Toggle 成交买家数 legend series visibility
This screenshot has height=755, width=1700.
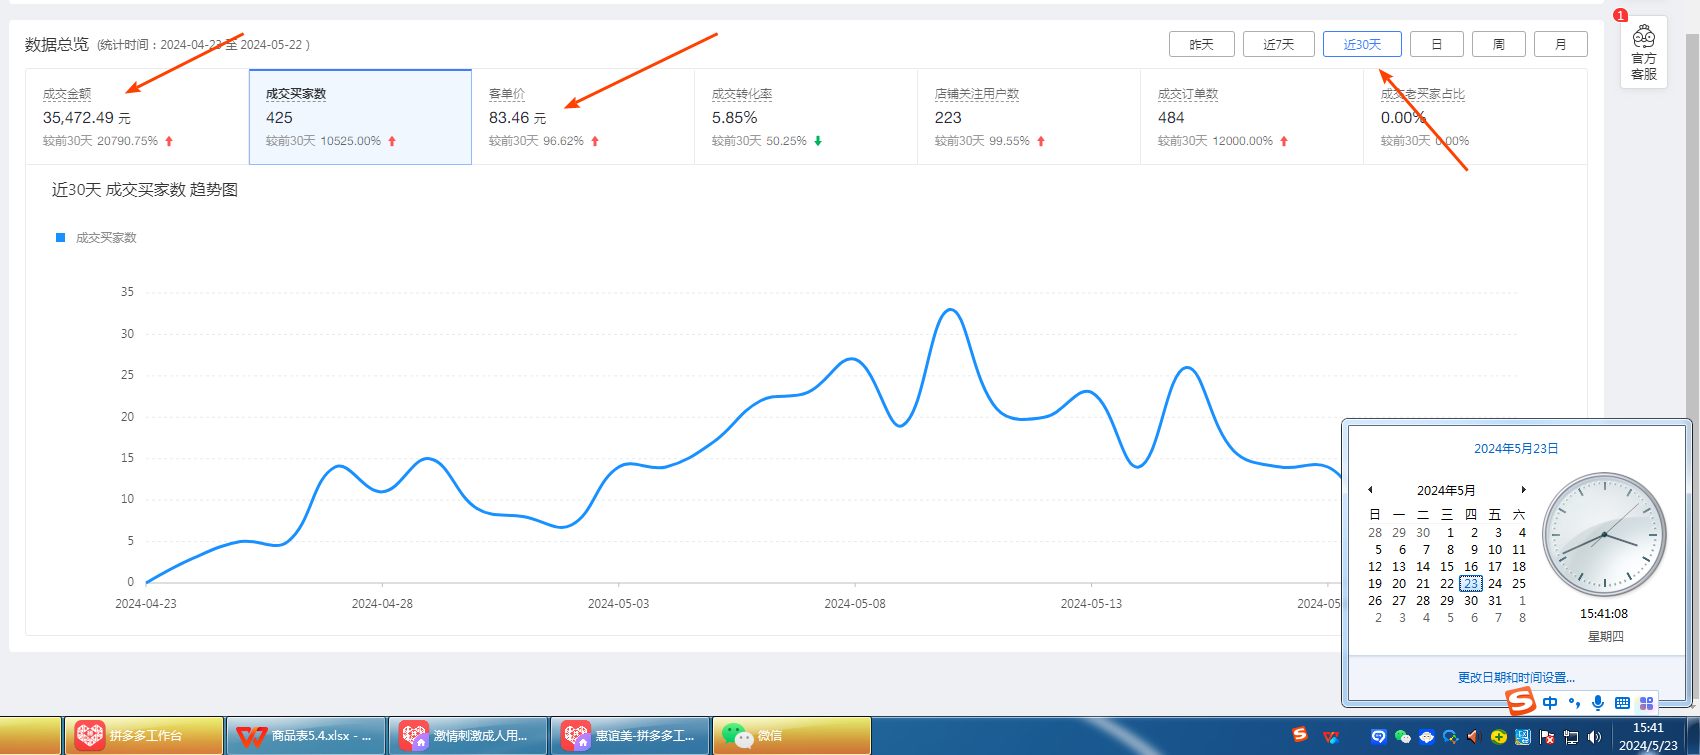click(x=96, y=238)
